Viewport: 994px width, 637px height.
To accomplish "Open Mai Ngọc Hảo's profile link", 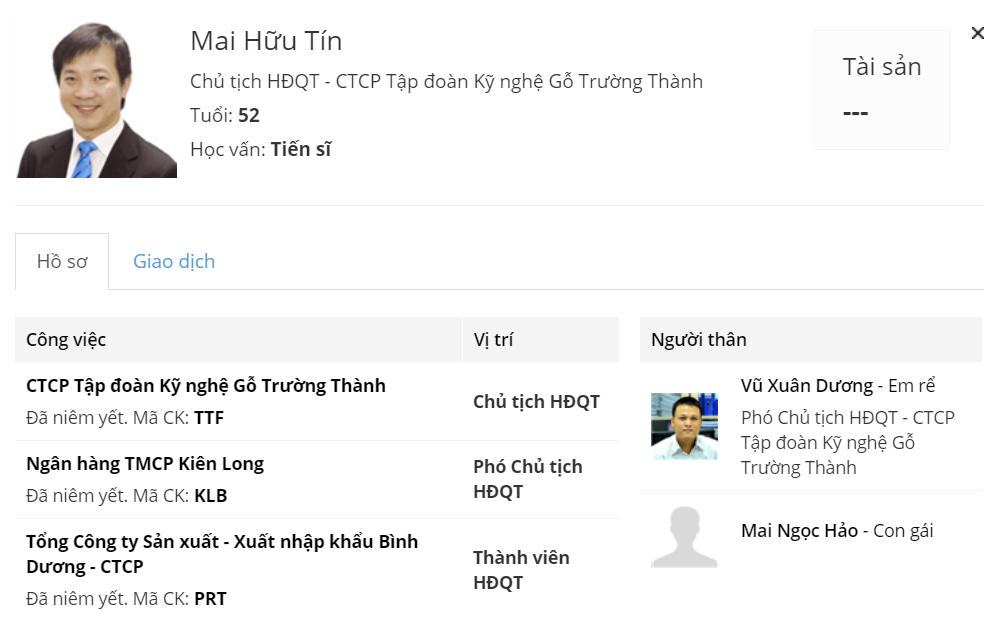I will 799,531.
